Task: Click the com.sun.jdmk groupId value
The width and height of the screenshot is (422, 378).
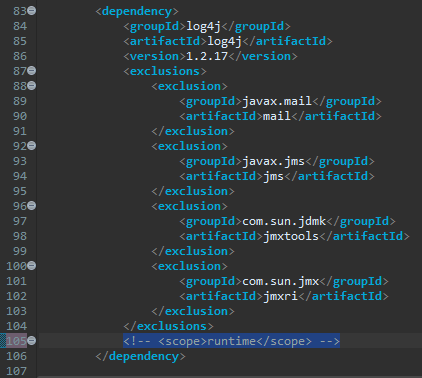Action: 284,221
